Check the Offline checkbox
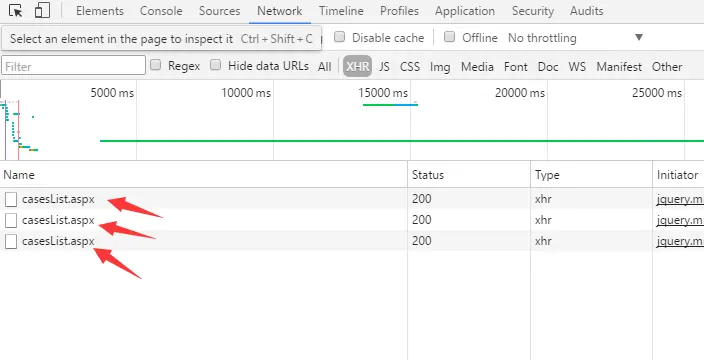The height and width of the screenshot is (360, 704). [x=449, y=37]
